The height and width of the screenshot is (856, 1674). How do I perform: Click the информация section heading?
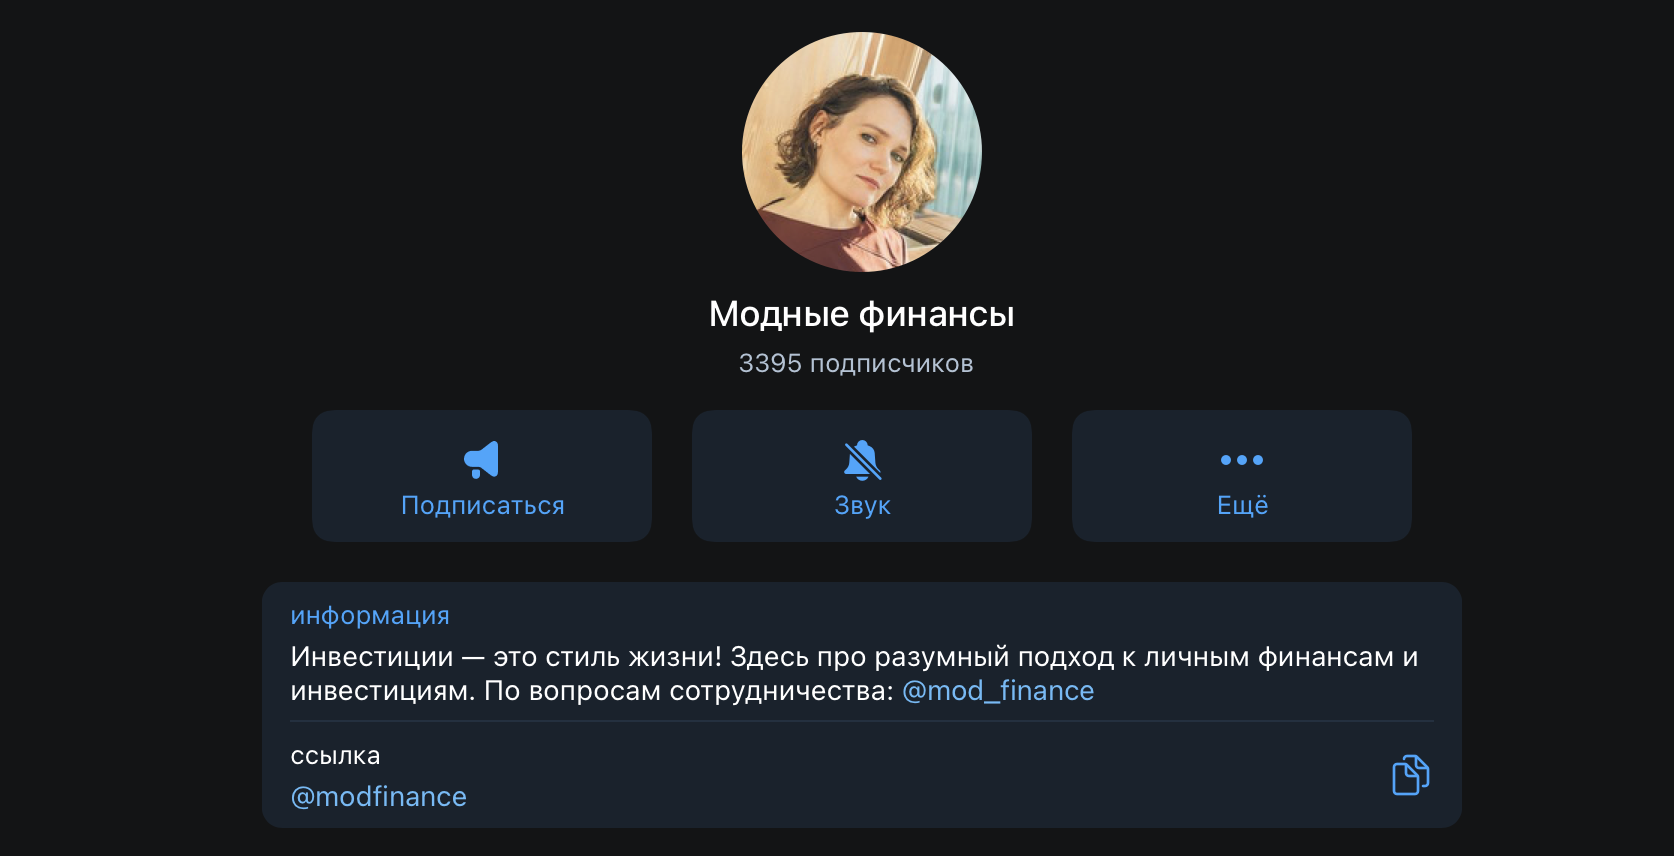tap(370, 616)
